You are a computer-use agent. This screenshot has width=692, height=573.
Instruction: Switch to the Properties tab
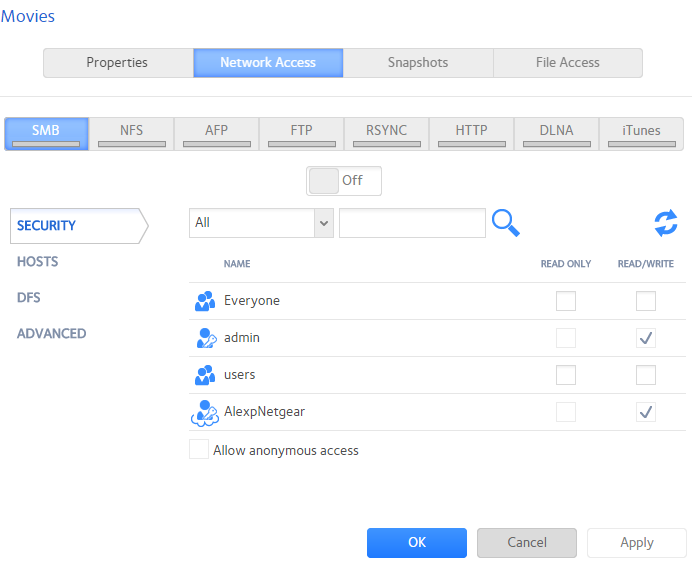coord(118,63)
